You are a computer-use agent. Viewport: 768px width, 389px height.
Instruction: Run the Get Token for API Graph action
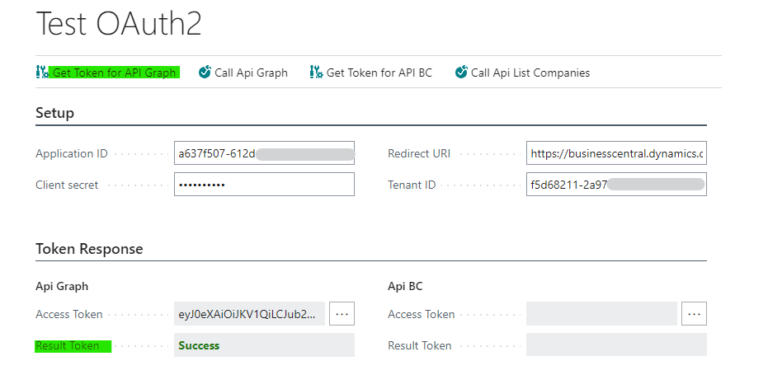(114, 73)
